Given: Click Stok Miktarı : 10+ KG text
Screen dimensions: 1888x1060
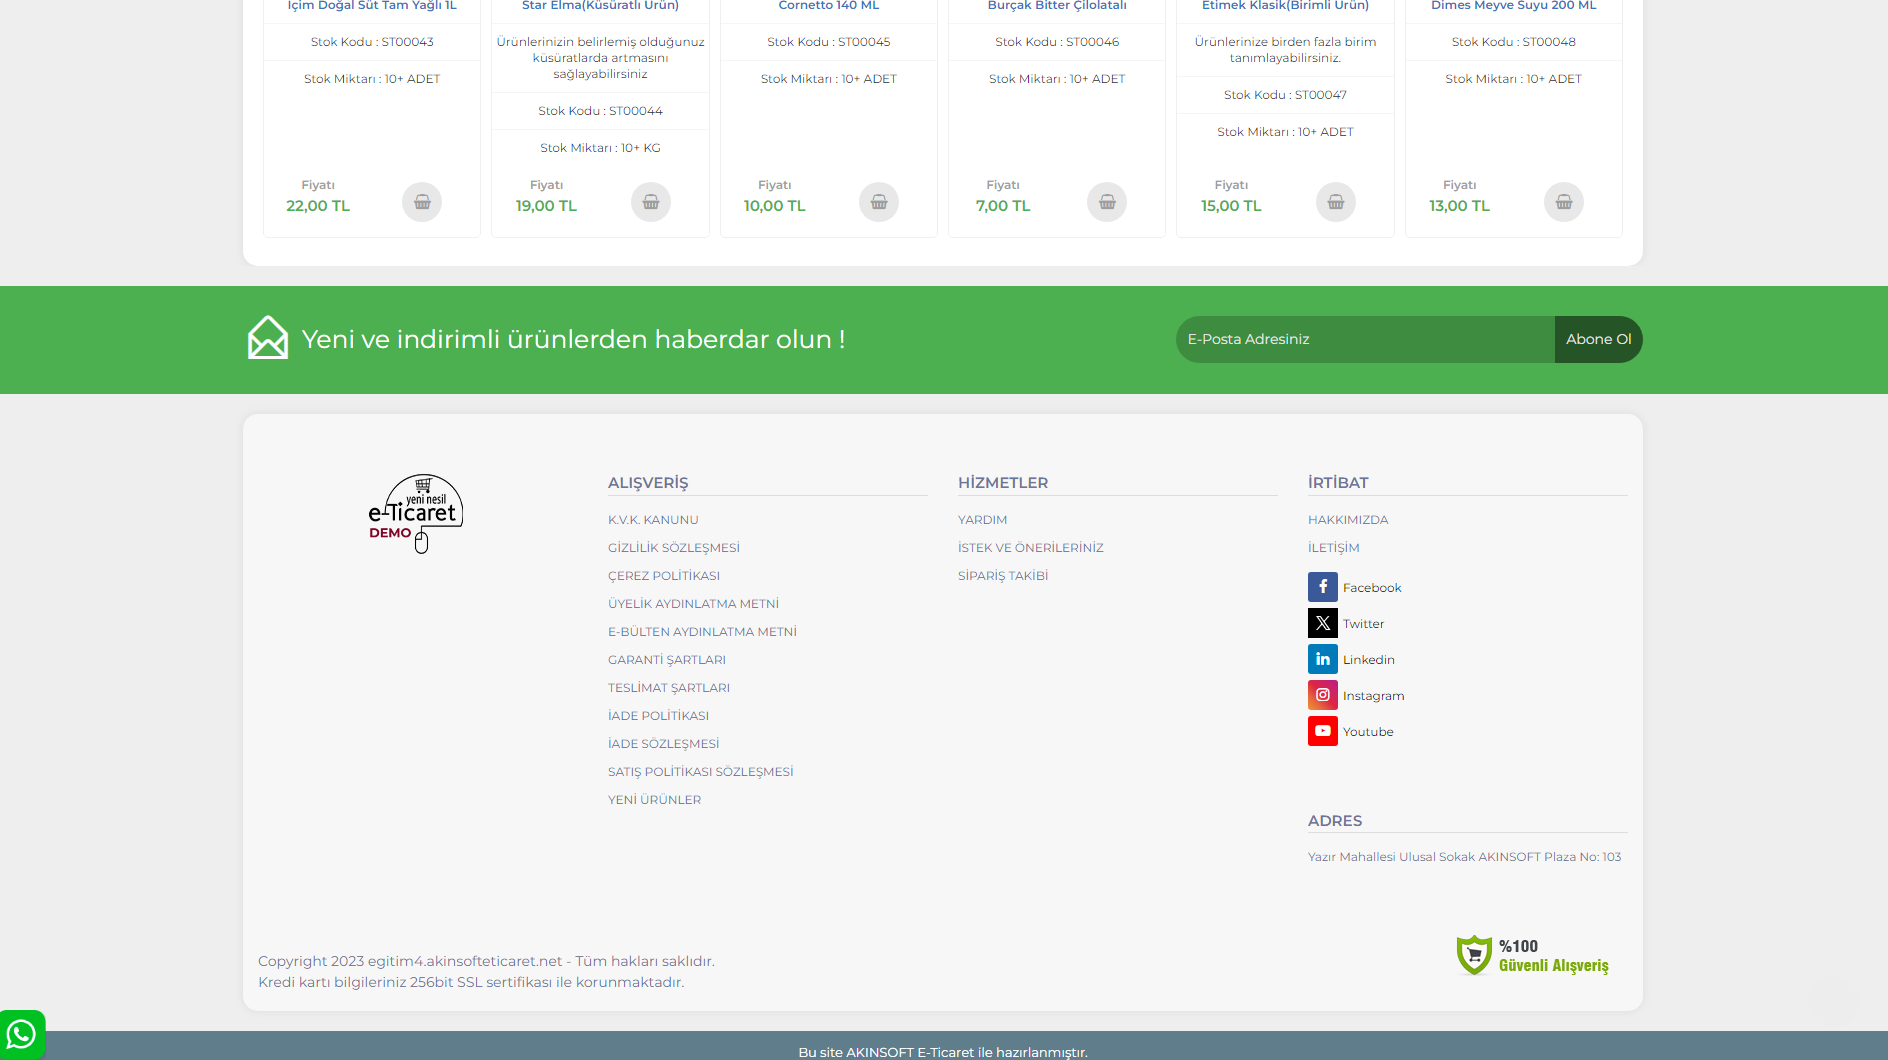Looking at the screenshot, I should point(600,148).
